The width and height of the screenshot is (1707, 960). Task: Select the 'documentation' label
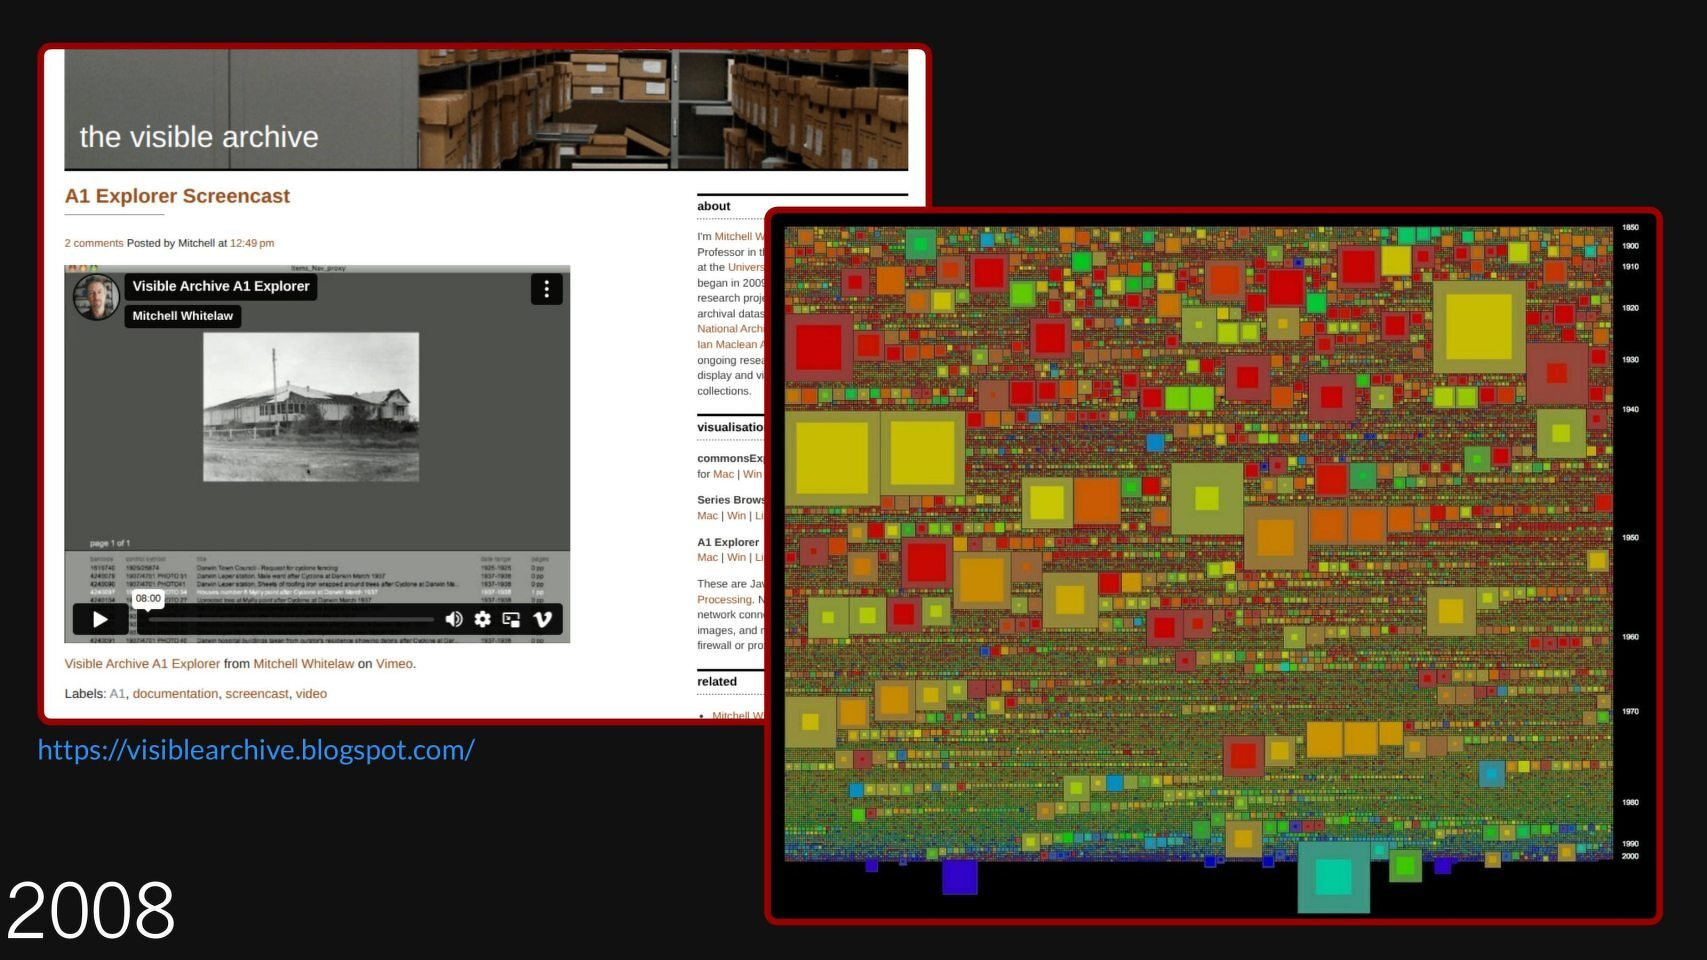coord(175,694)
